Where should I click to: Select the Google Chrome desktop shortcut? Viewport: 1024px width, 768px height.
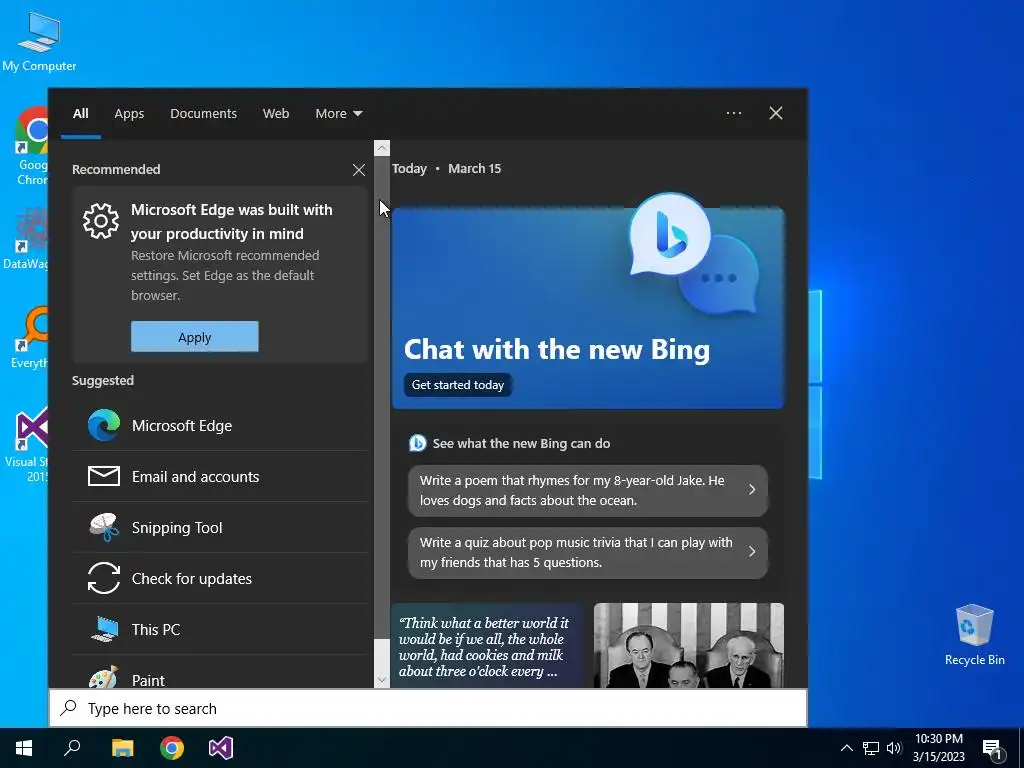pyautogui.click(x=32, y=146)
